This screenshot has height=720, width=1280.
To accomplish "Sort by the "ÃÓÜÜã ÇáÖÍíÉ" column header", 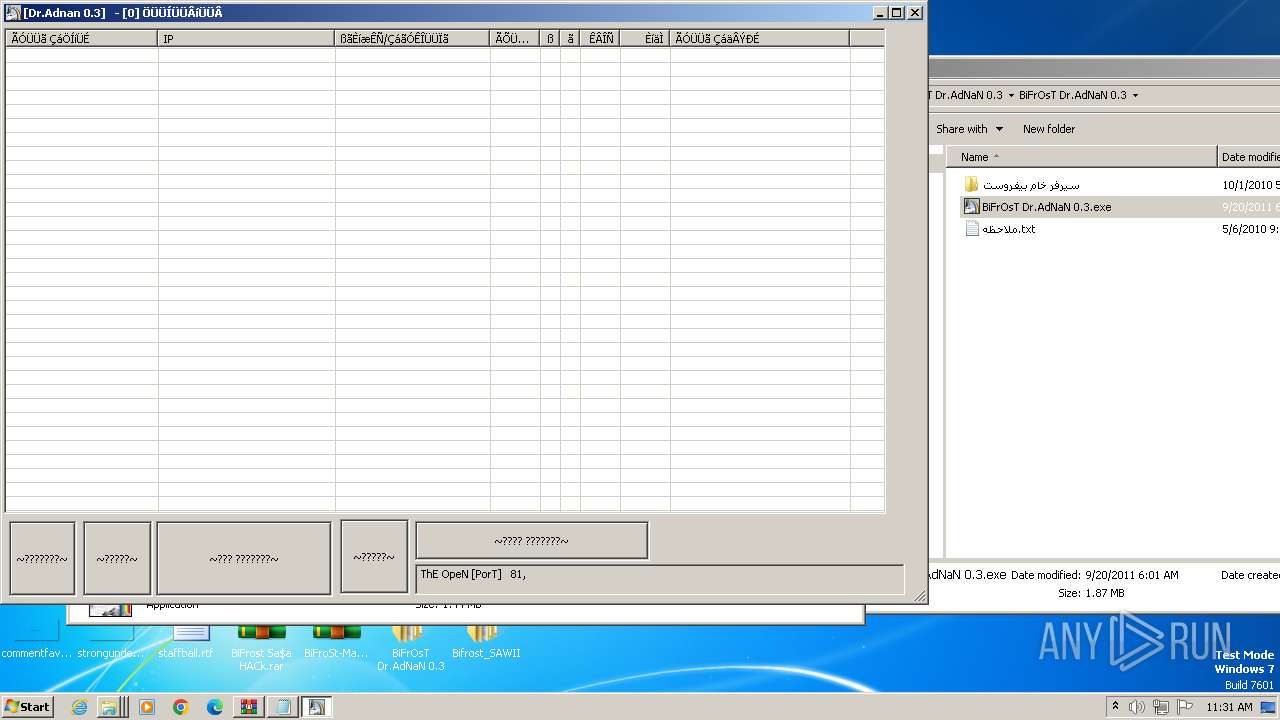I will (82, 38).
